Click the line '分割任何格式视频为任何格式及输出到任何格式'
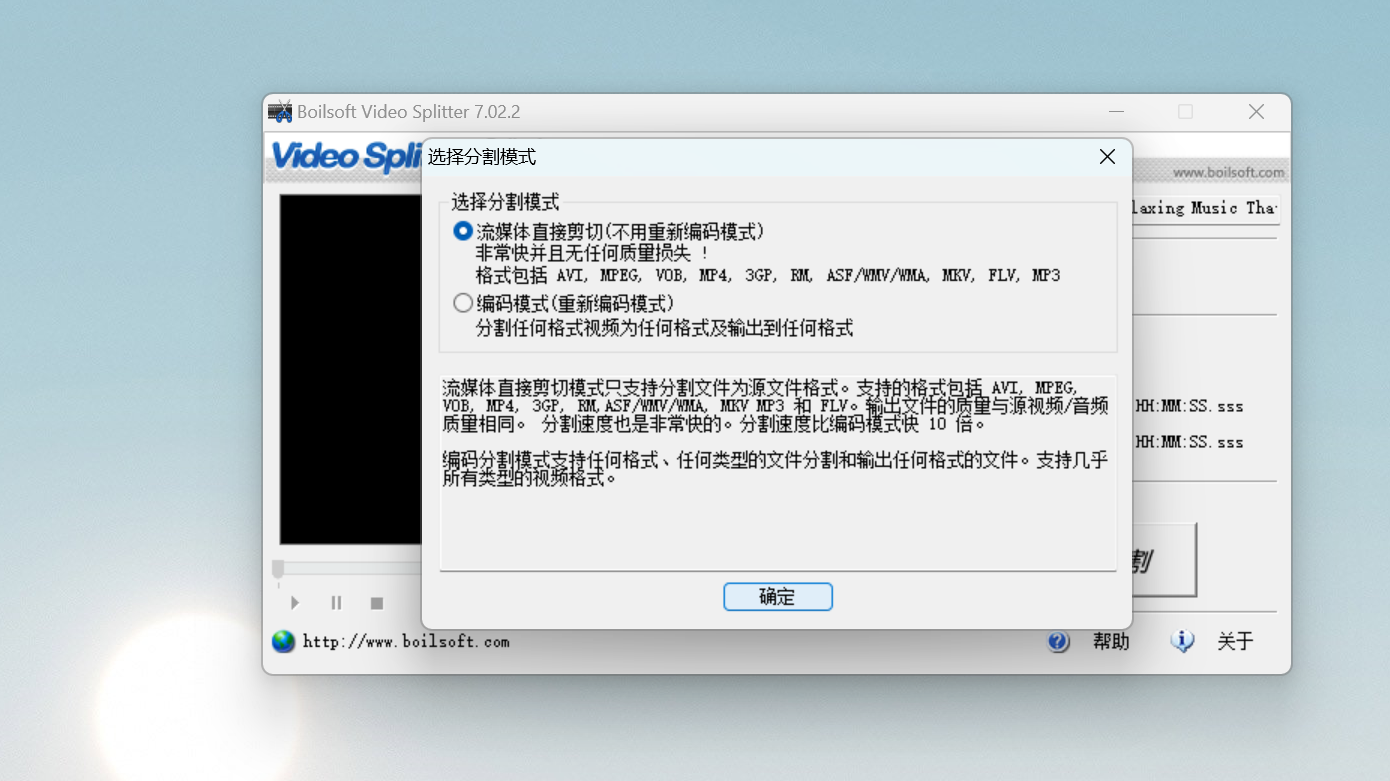Screen dimensions: 1390x781 coord(665,328)
